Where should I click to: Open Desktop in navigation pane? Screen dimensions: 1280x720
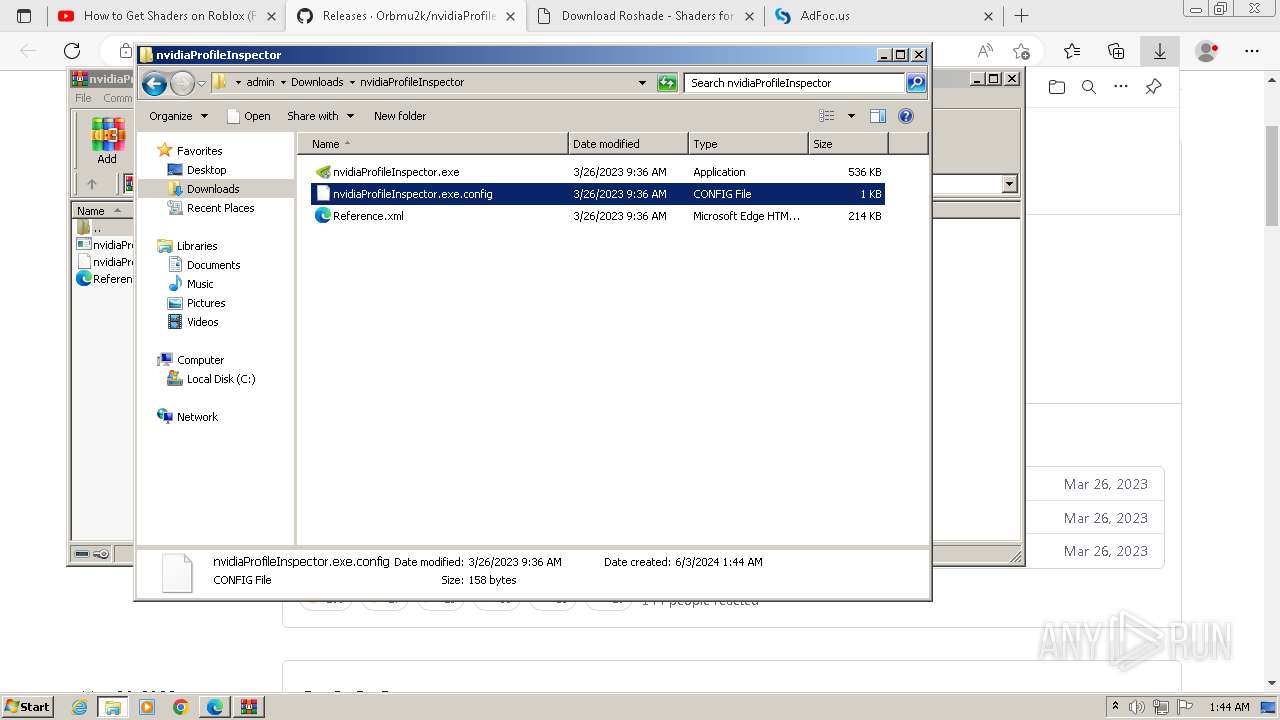click(206, 170)
